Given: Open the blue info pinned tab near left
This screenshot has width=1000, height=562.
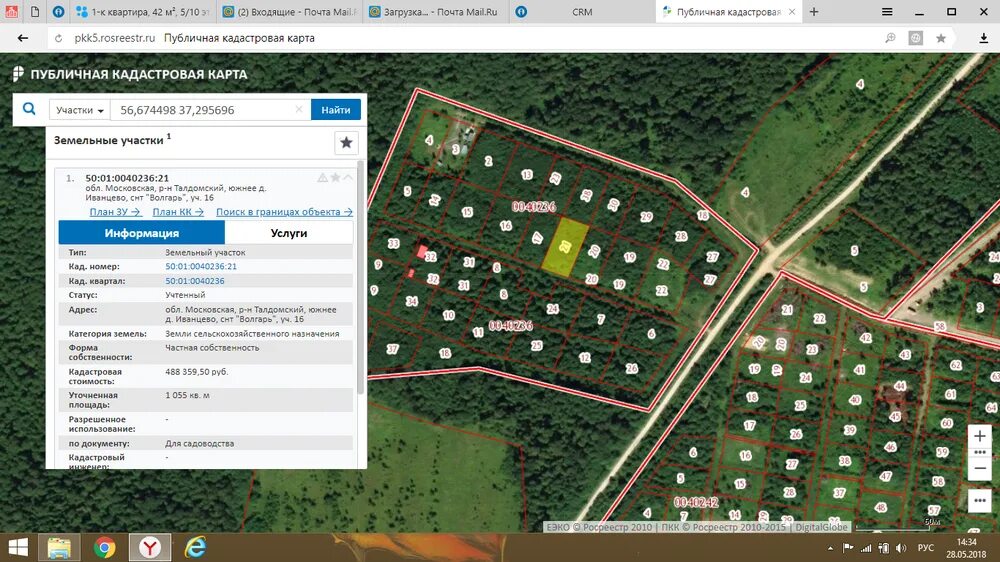Looking at the screenshot, I should click(x=58, y=12).
